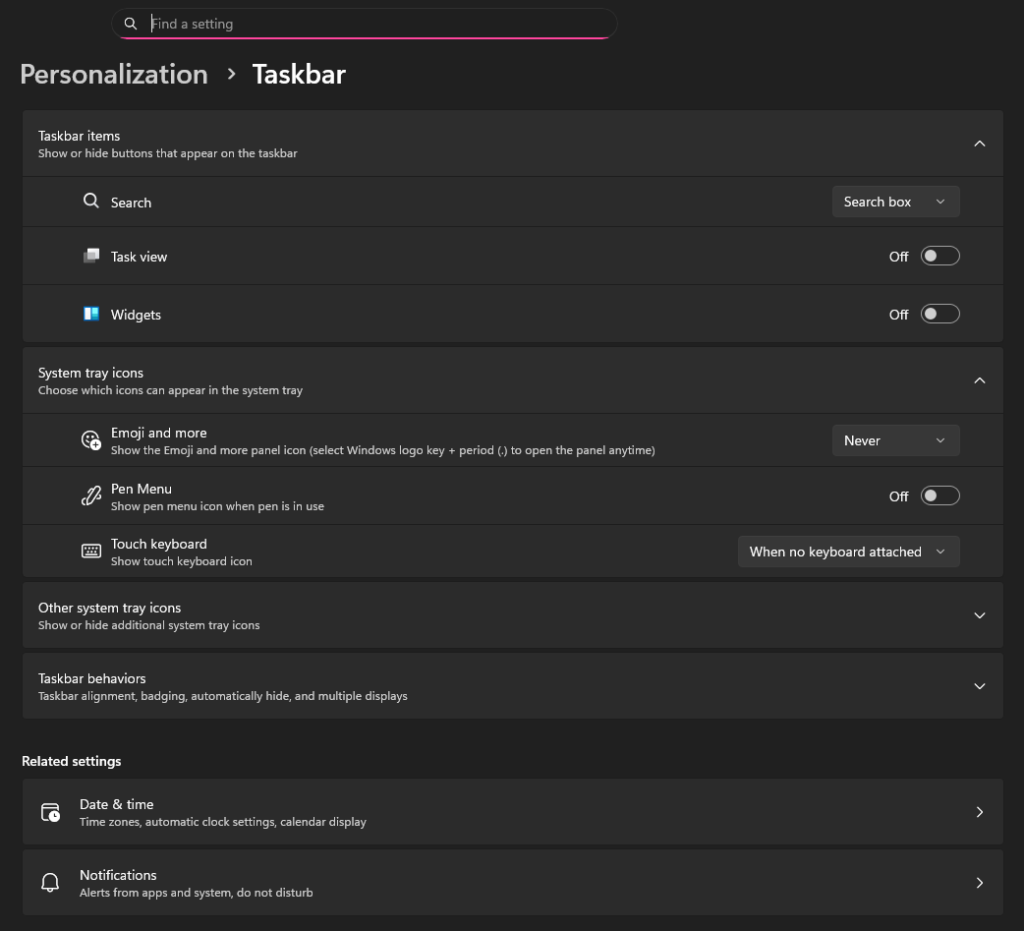Click the Touch keyboard icon

[90, 551]
